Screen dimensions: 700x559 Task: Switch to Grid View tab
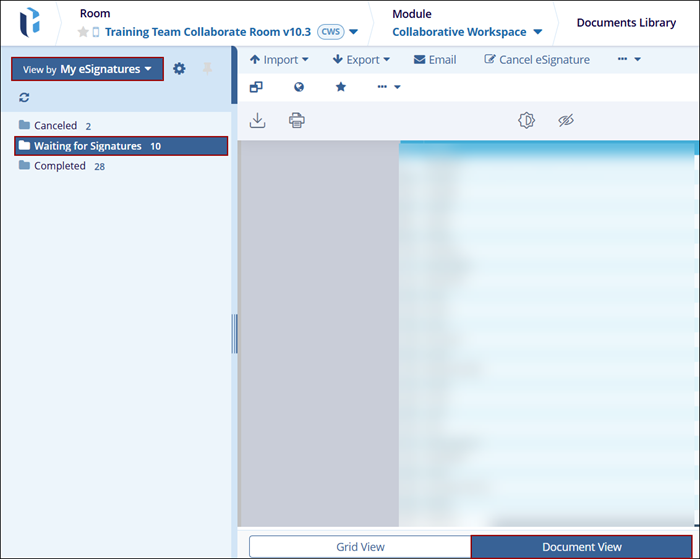360,547
